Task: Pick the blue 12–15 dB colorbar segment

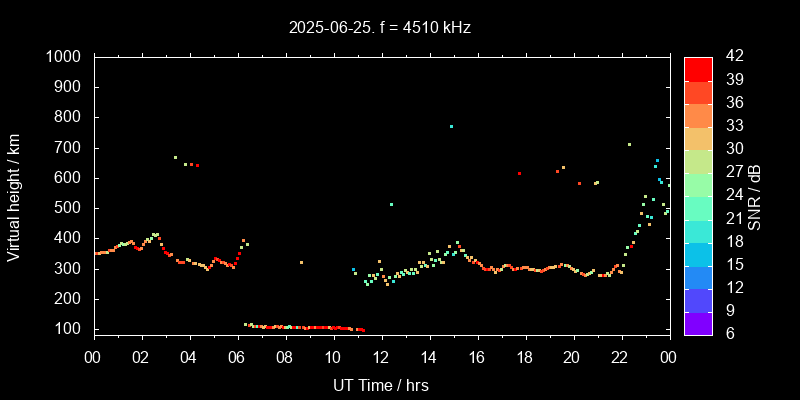Action: 698,277
